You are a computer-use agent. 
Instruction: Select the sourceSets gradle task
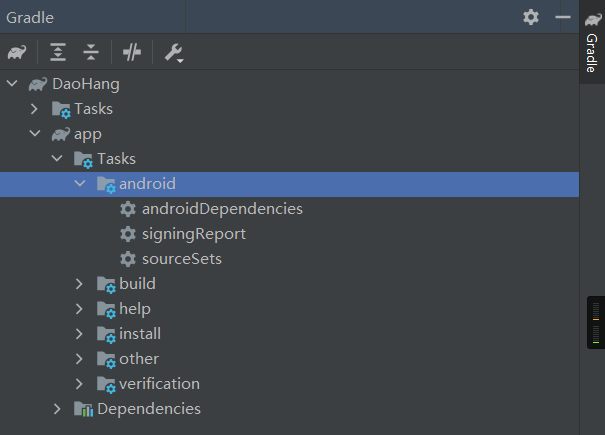pos(181,259)
